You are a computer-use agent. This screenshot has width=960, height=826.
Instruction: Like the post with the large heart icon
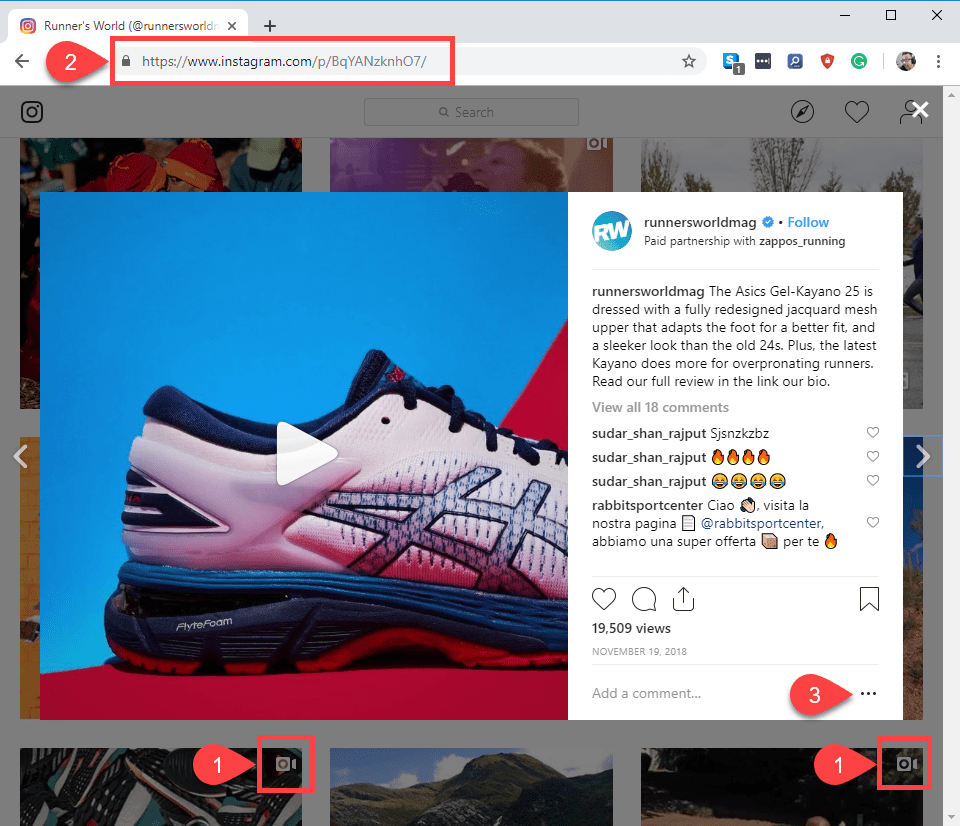point(604,598)
